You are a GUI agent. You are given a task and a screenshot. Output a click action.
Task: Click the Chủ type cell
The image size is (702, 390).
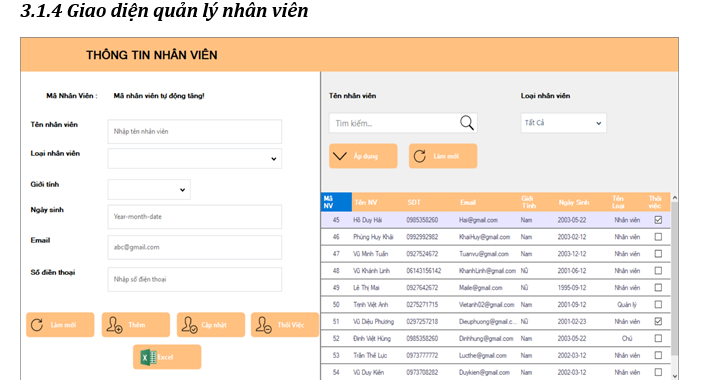[x=627, y=339]
